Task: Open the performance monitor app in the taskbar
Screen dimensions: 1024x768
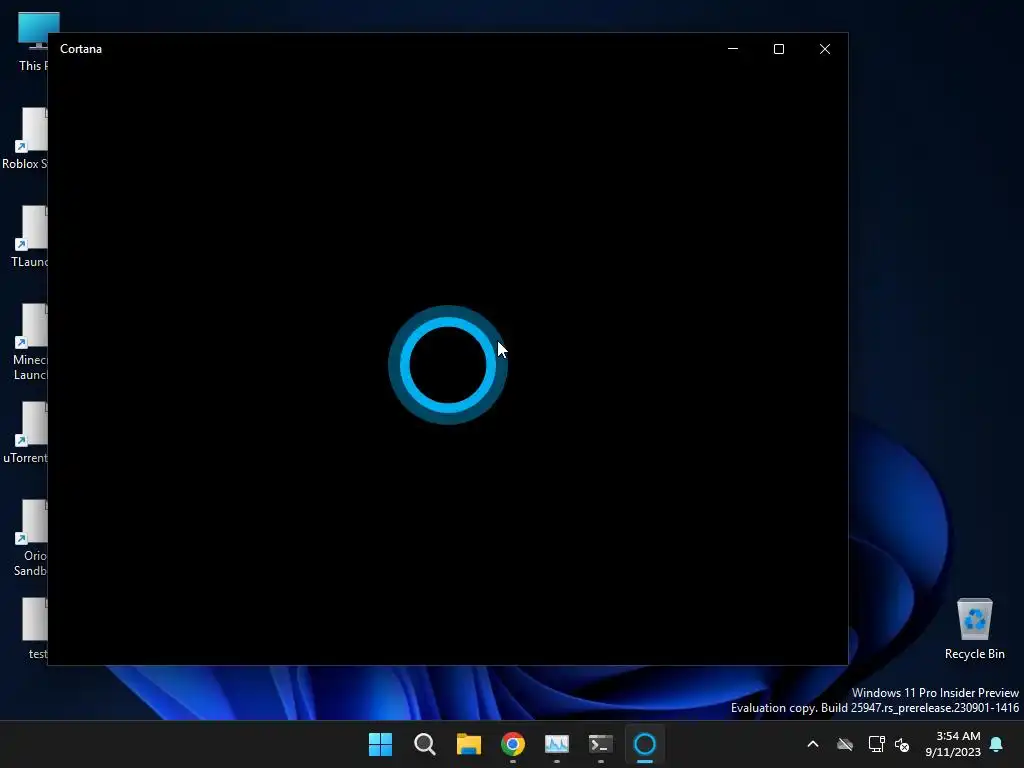Action: pos(556,744)
